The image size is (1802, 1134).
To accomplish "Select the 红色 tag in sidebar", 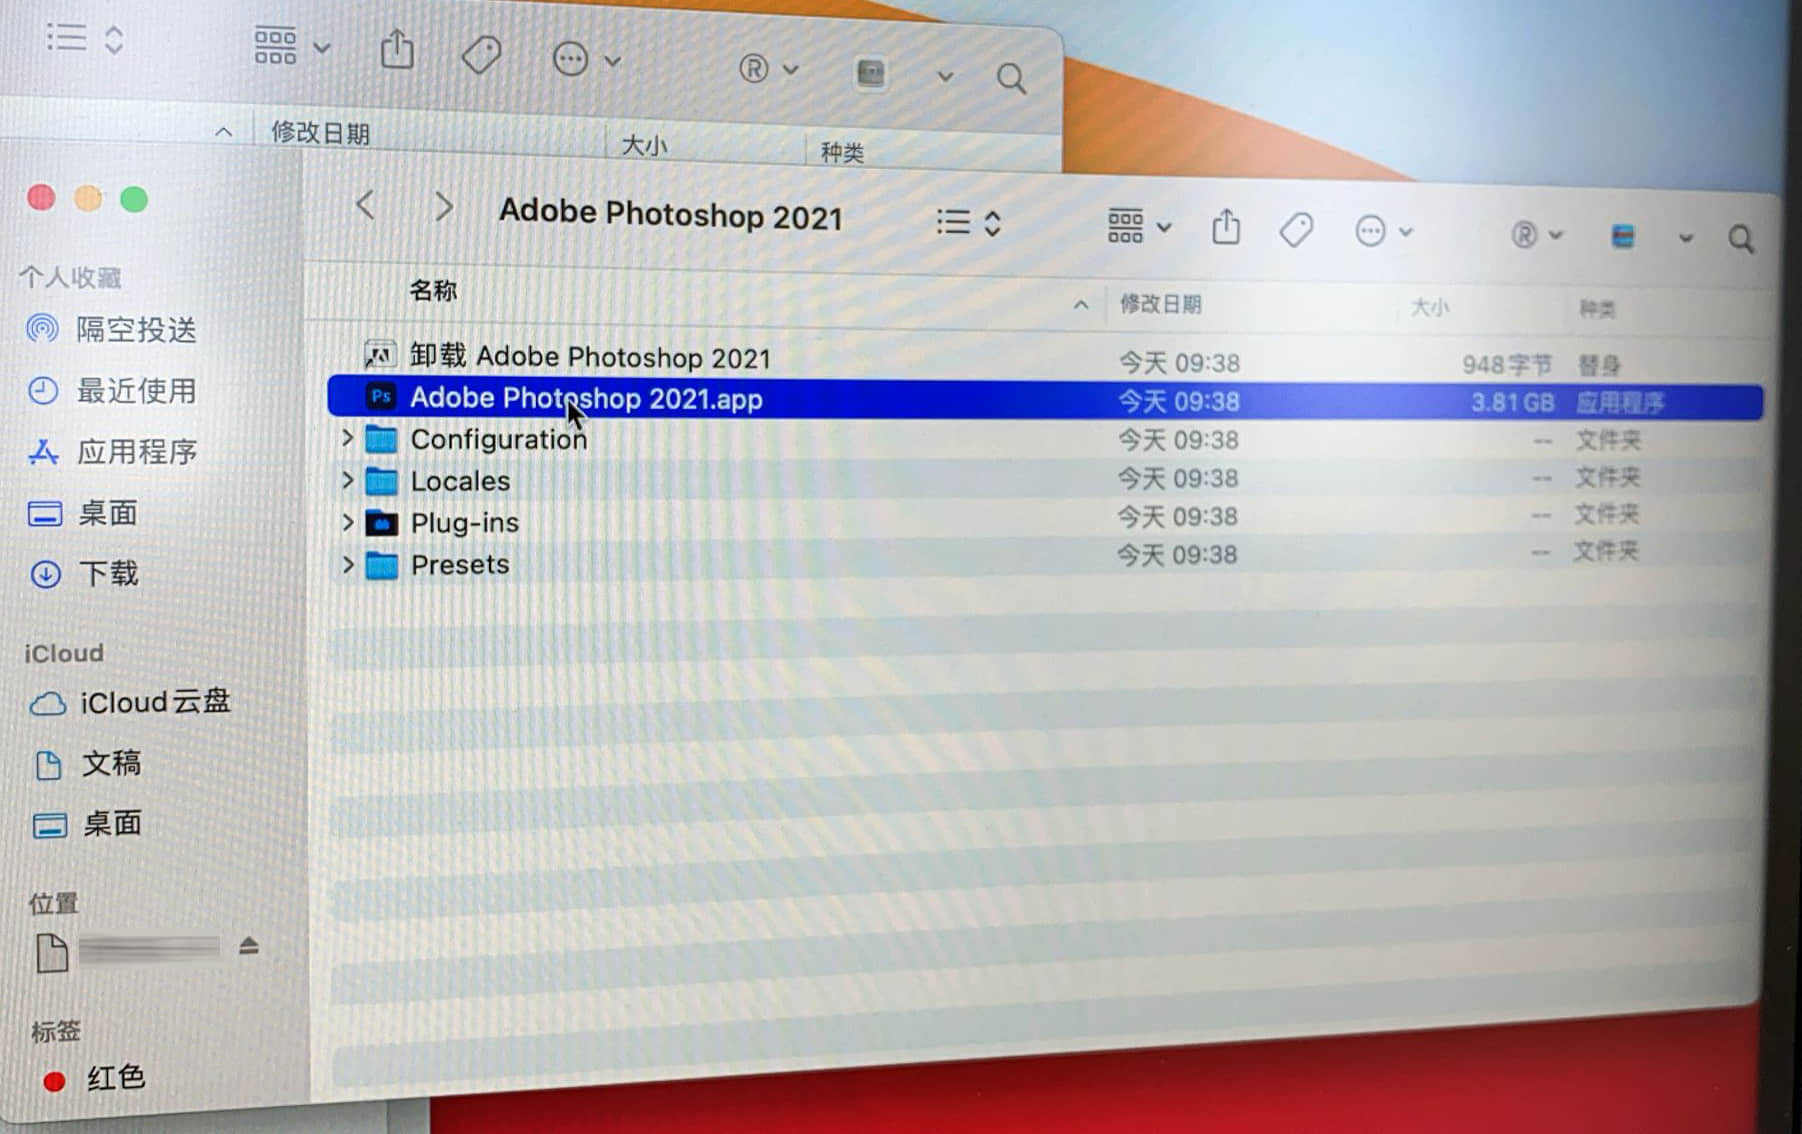I will (96, 1078).
